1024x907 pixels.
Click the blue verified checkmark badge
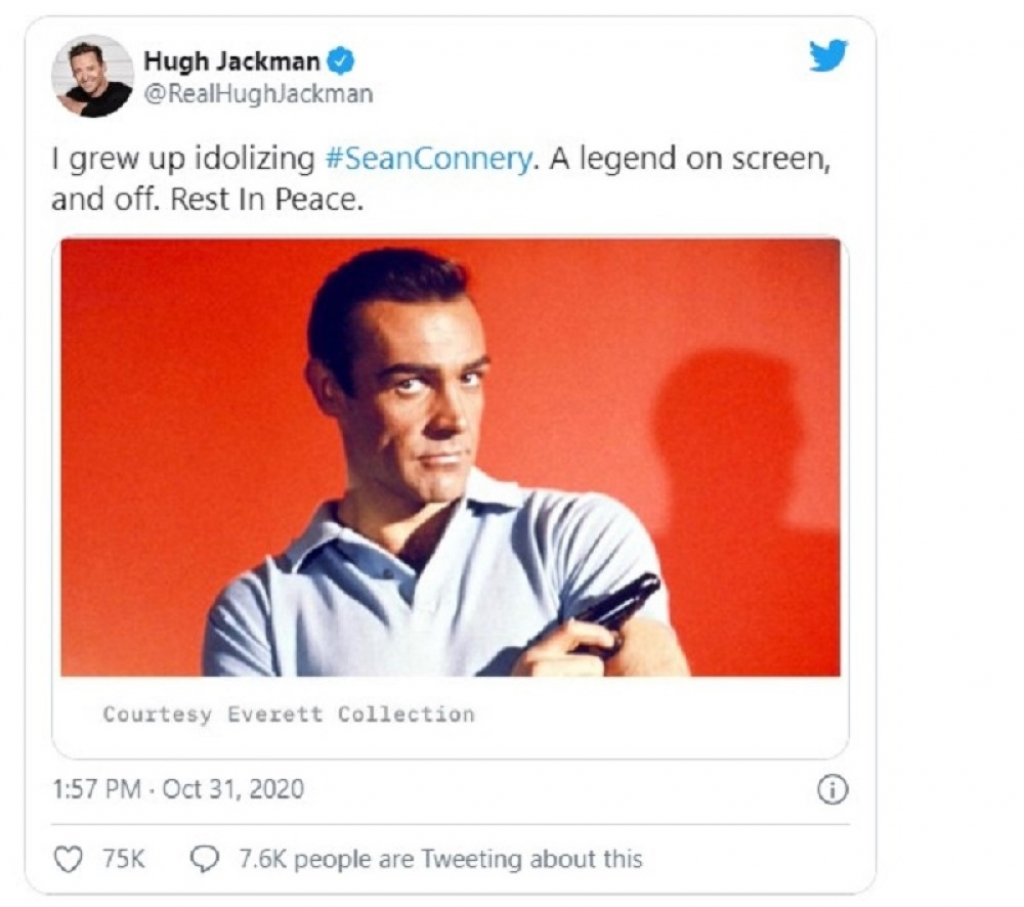[340, 61]
